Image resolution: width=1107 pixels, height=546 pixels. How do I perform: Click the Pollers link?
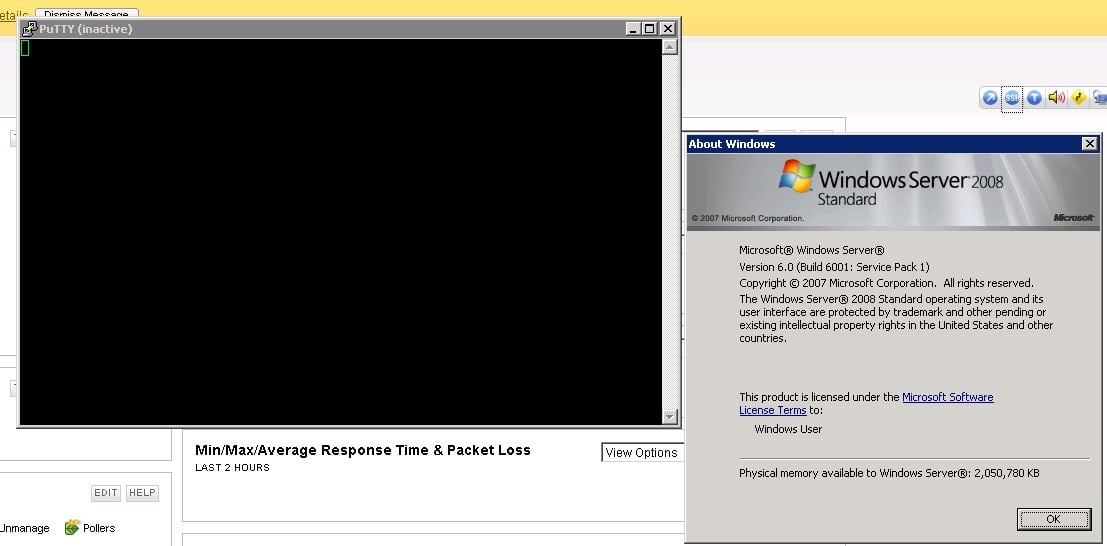(99, 528)
